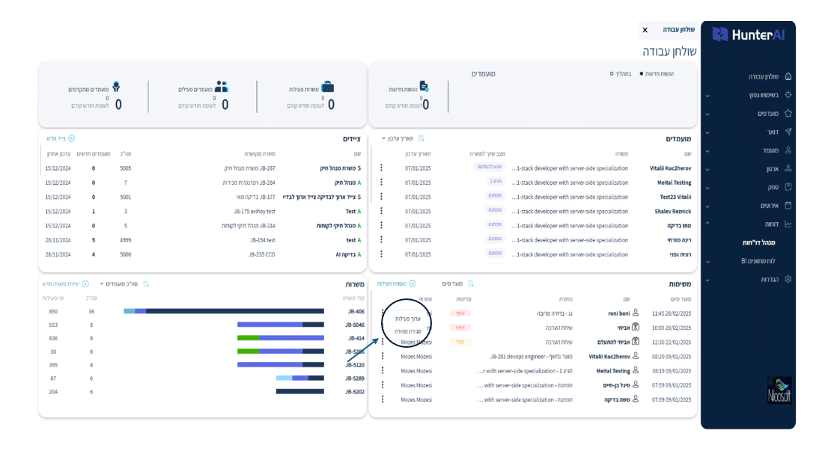Viewport: 832px width, 454px height.
Task: Expand the mail (paper plane) sidebar section chevron
Action: (x=707, y=133)
